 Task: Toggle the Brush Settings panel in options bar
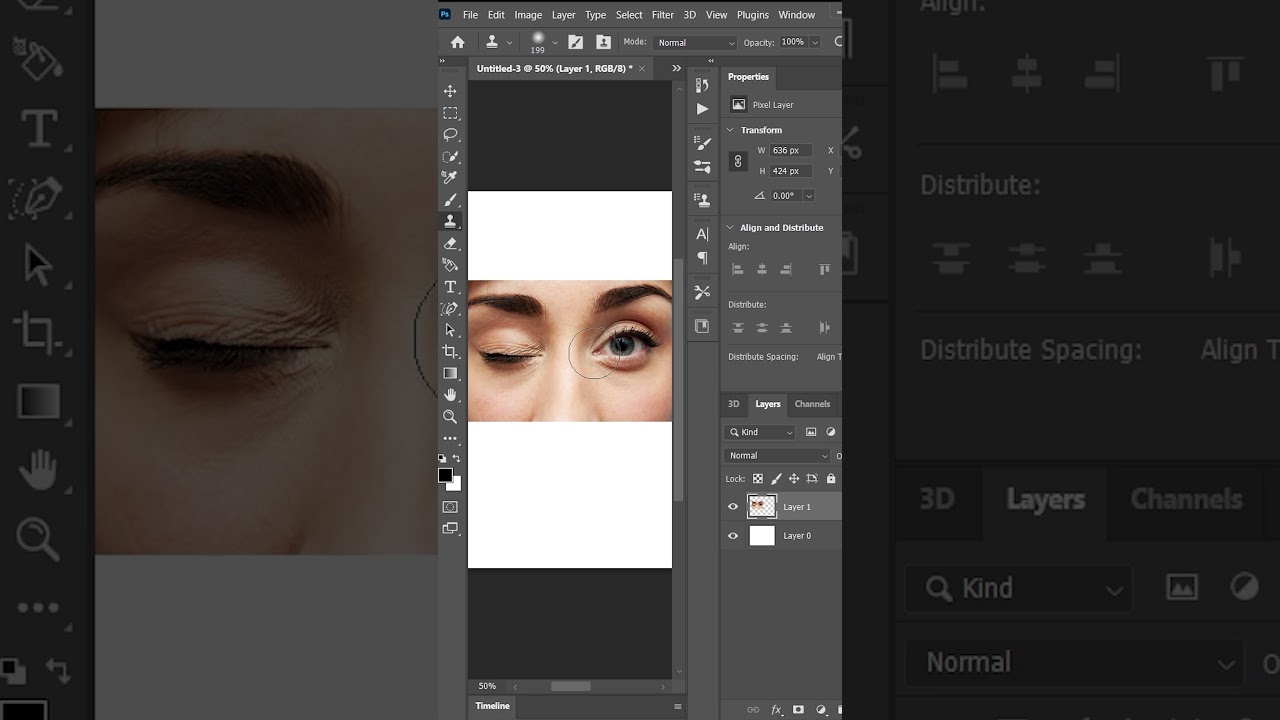pos(575,42)
